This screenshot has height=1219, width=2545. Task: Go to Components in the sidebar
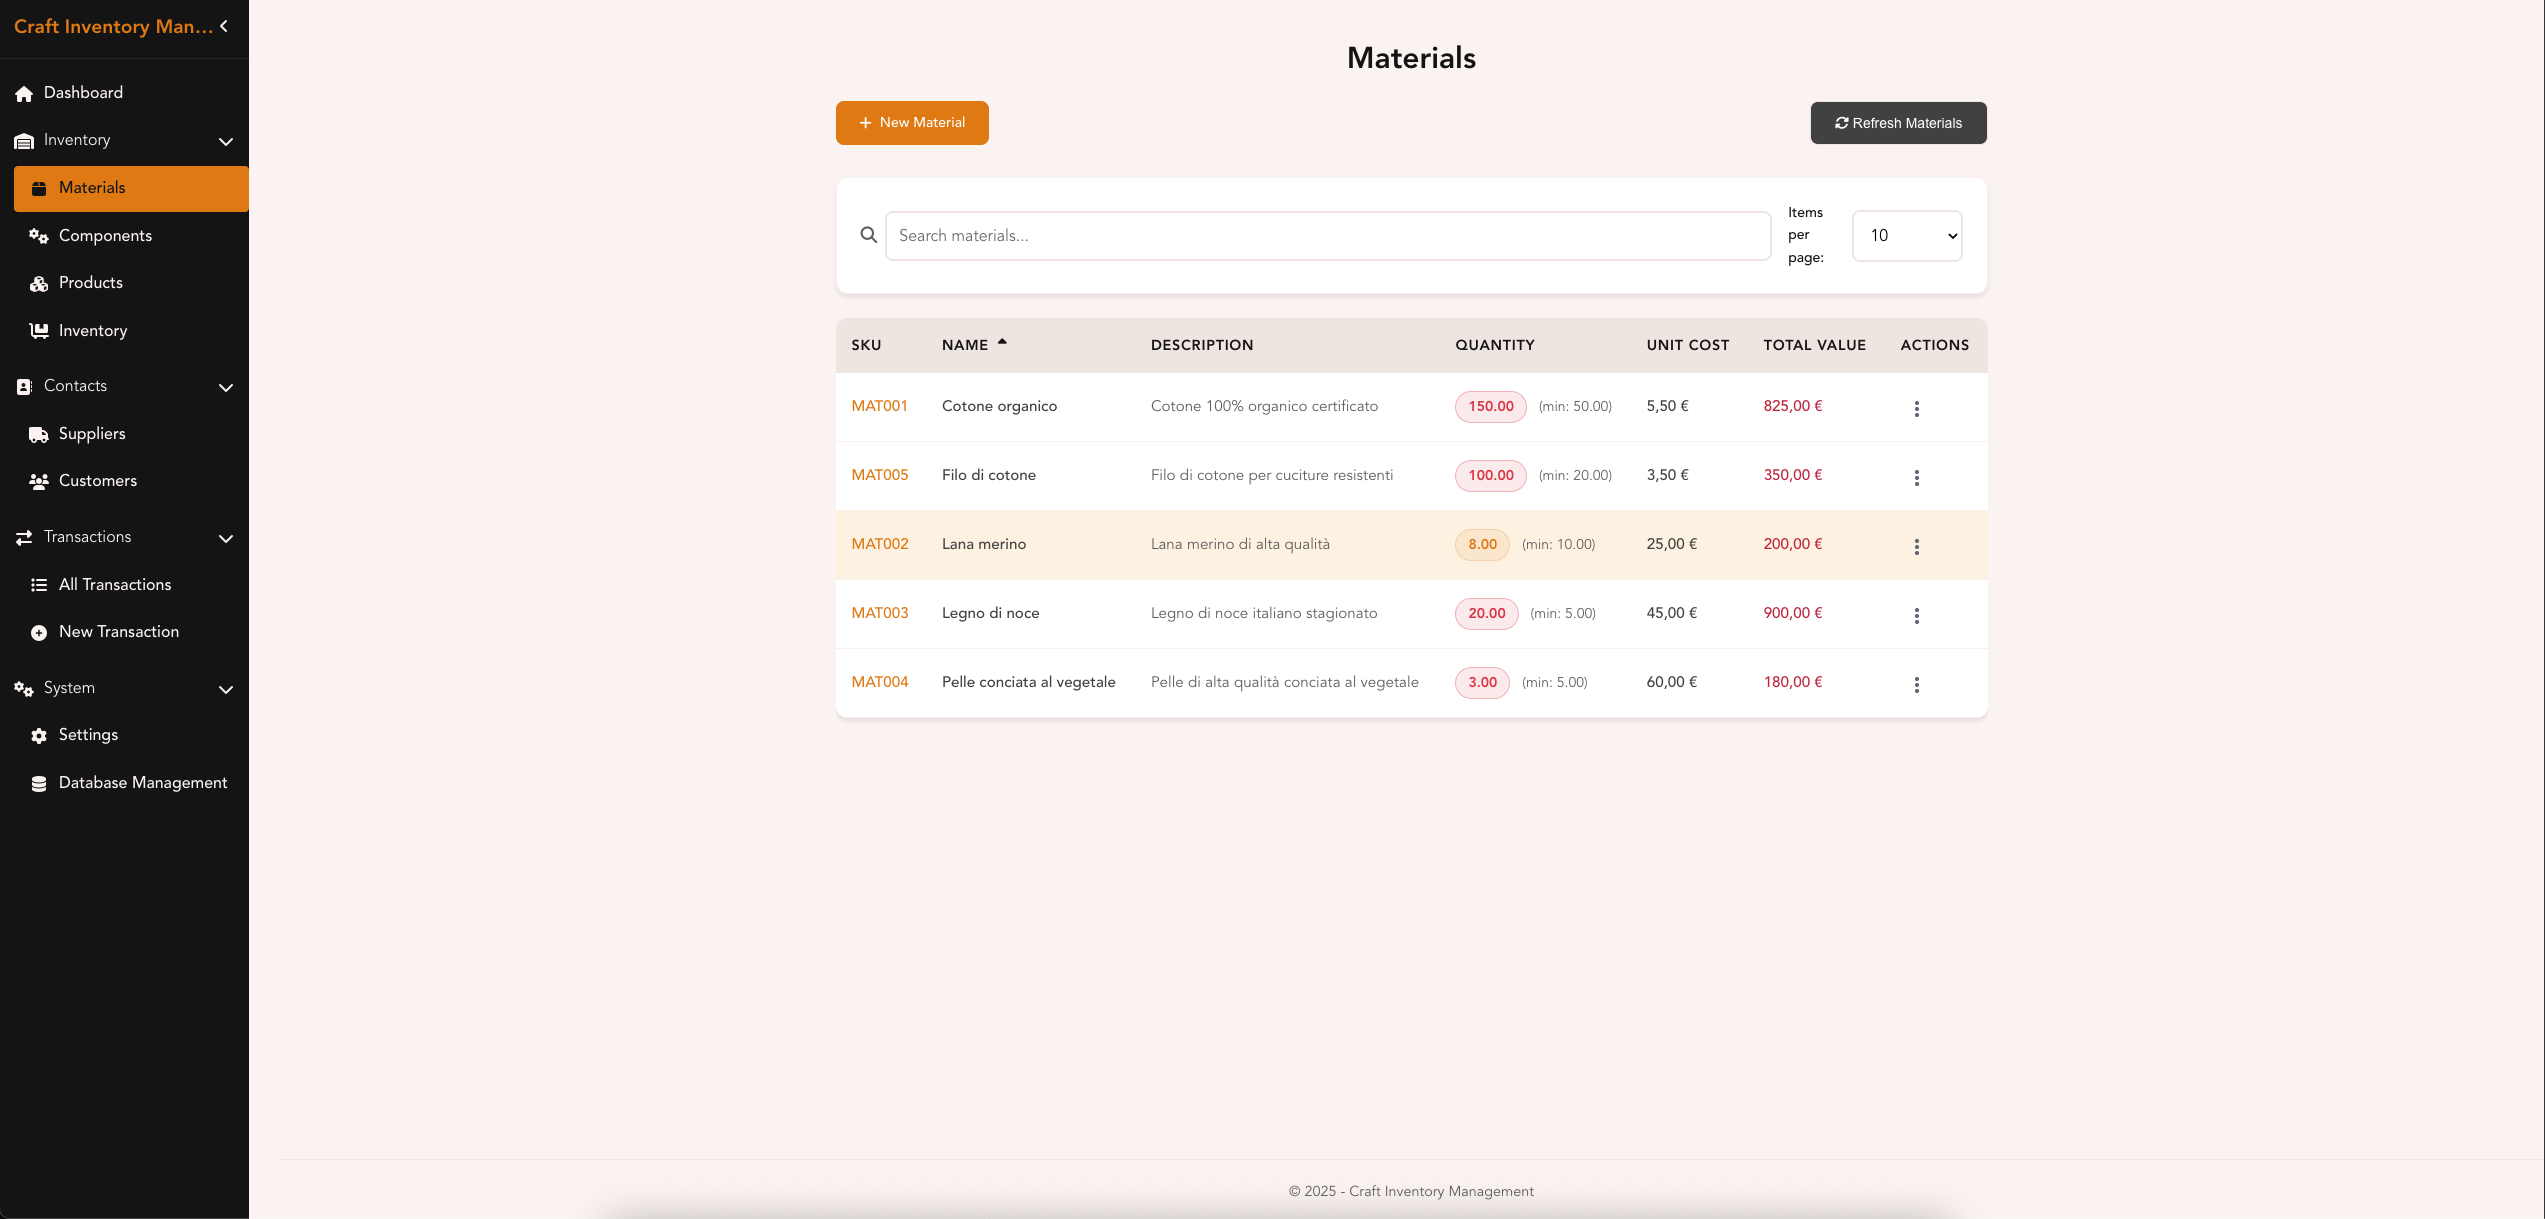coord(105,236)
